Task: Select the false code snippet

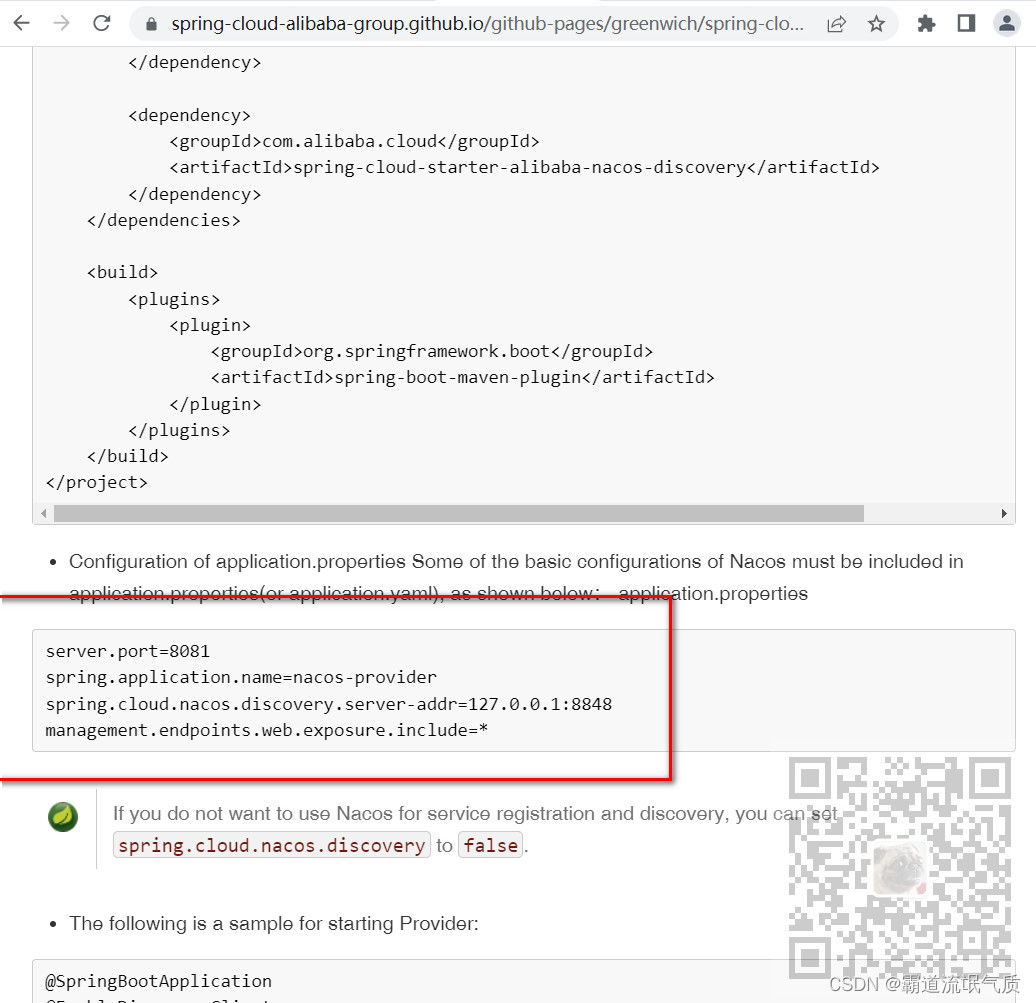Action: click(x=490, y=845)
